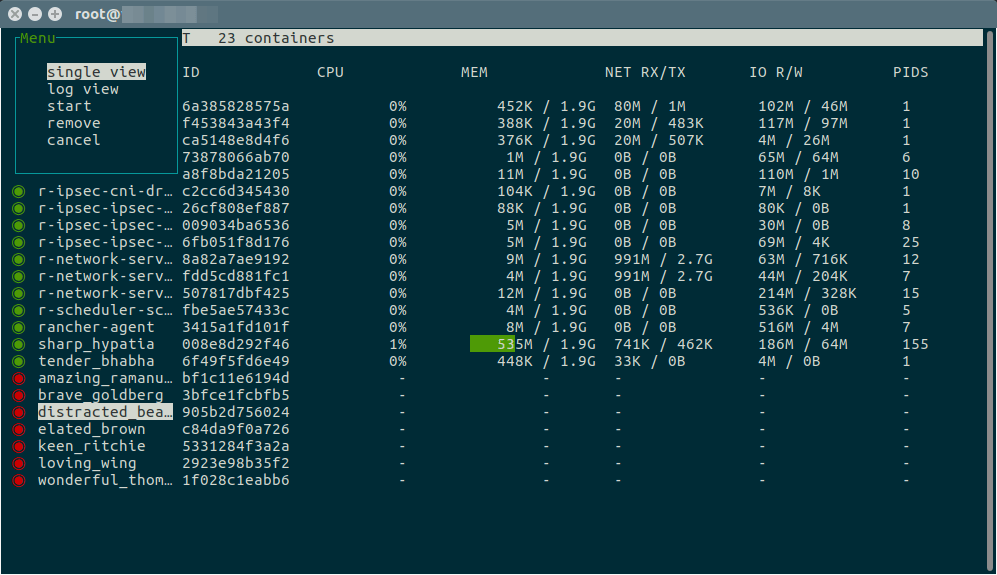Choose 'single view' in the Menu
The width and height of the screenshot is (997, 575).
pyautogui.click(x=96, y=72)
